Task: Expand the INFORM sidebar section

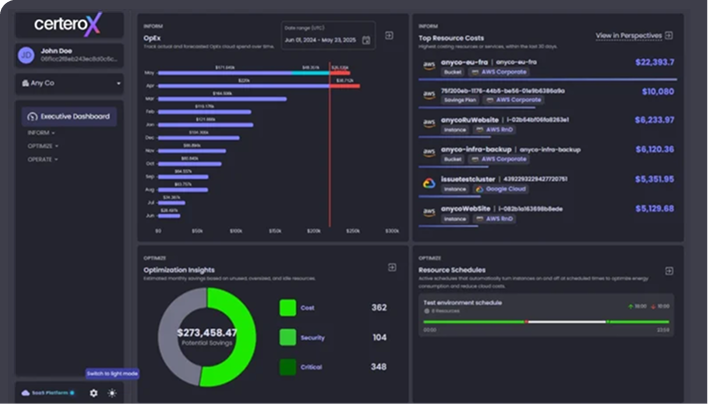Action: click(41, 132)
